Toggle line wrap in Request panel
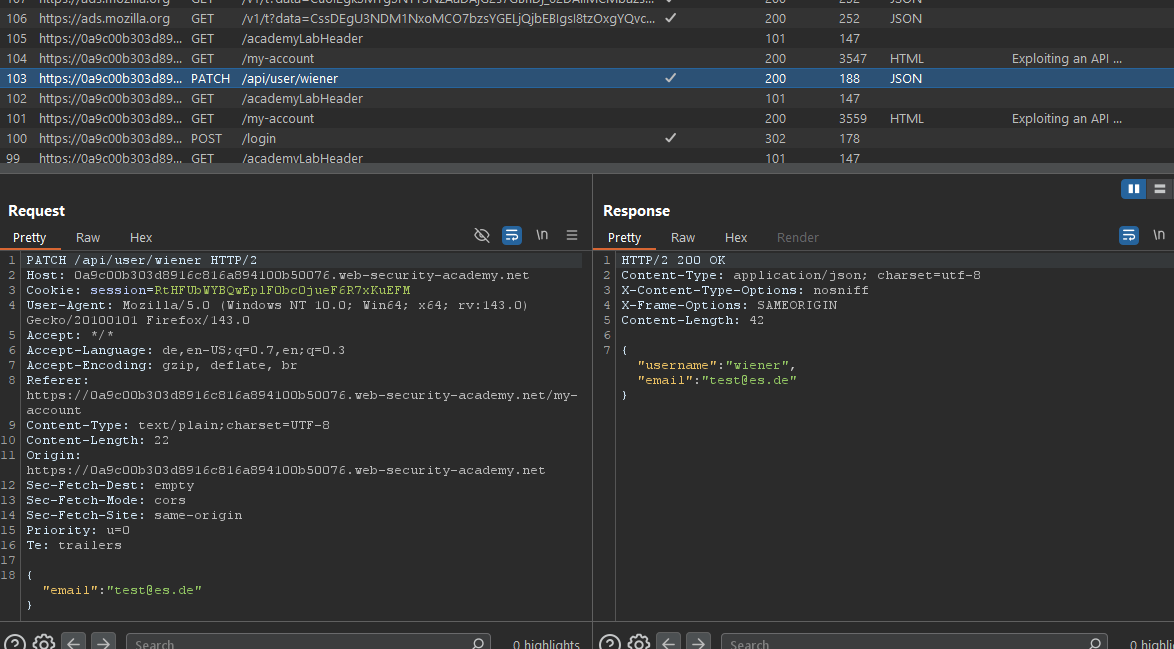Image resolution: width=1174 pixels, height=649 pixels. [511, 236]
